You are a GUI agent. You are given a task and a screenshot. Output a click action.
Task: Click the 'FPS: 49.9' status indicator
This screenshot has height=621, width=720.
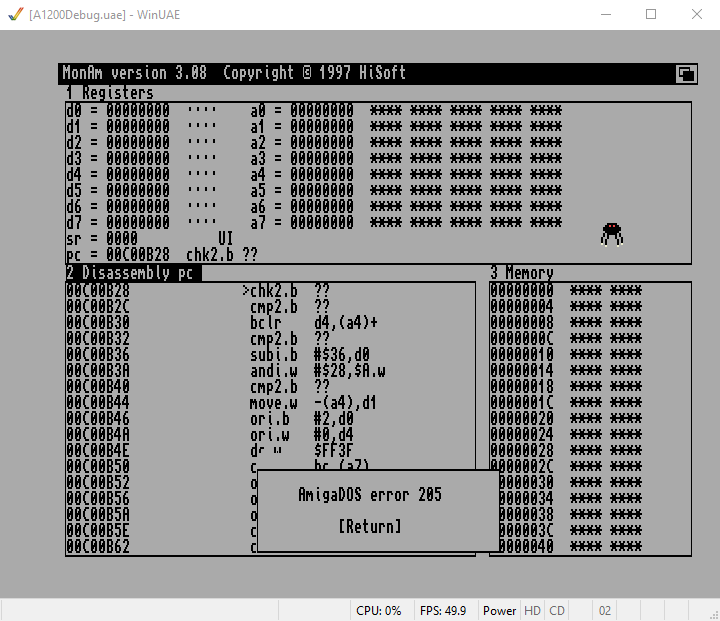[x=443, y=610]
